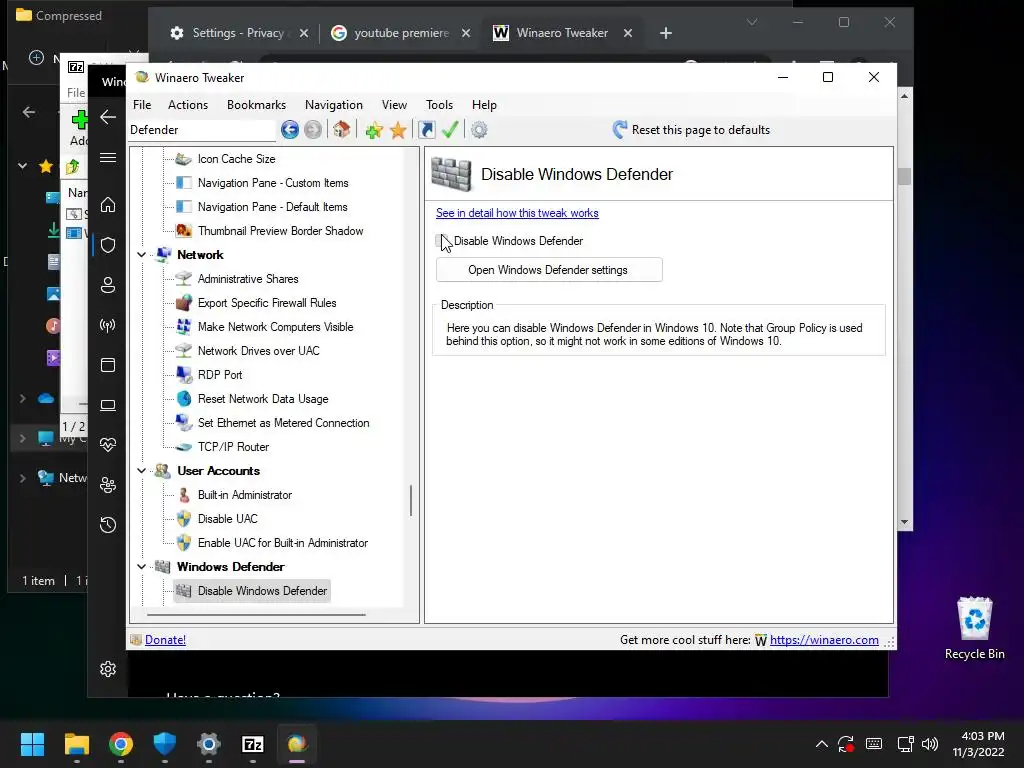Select Administrative Shares tree item
Viewport: 1024px width, 768px height.
248,279
